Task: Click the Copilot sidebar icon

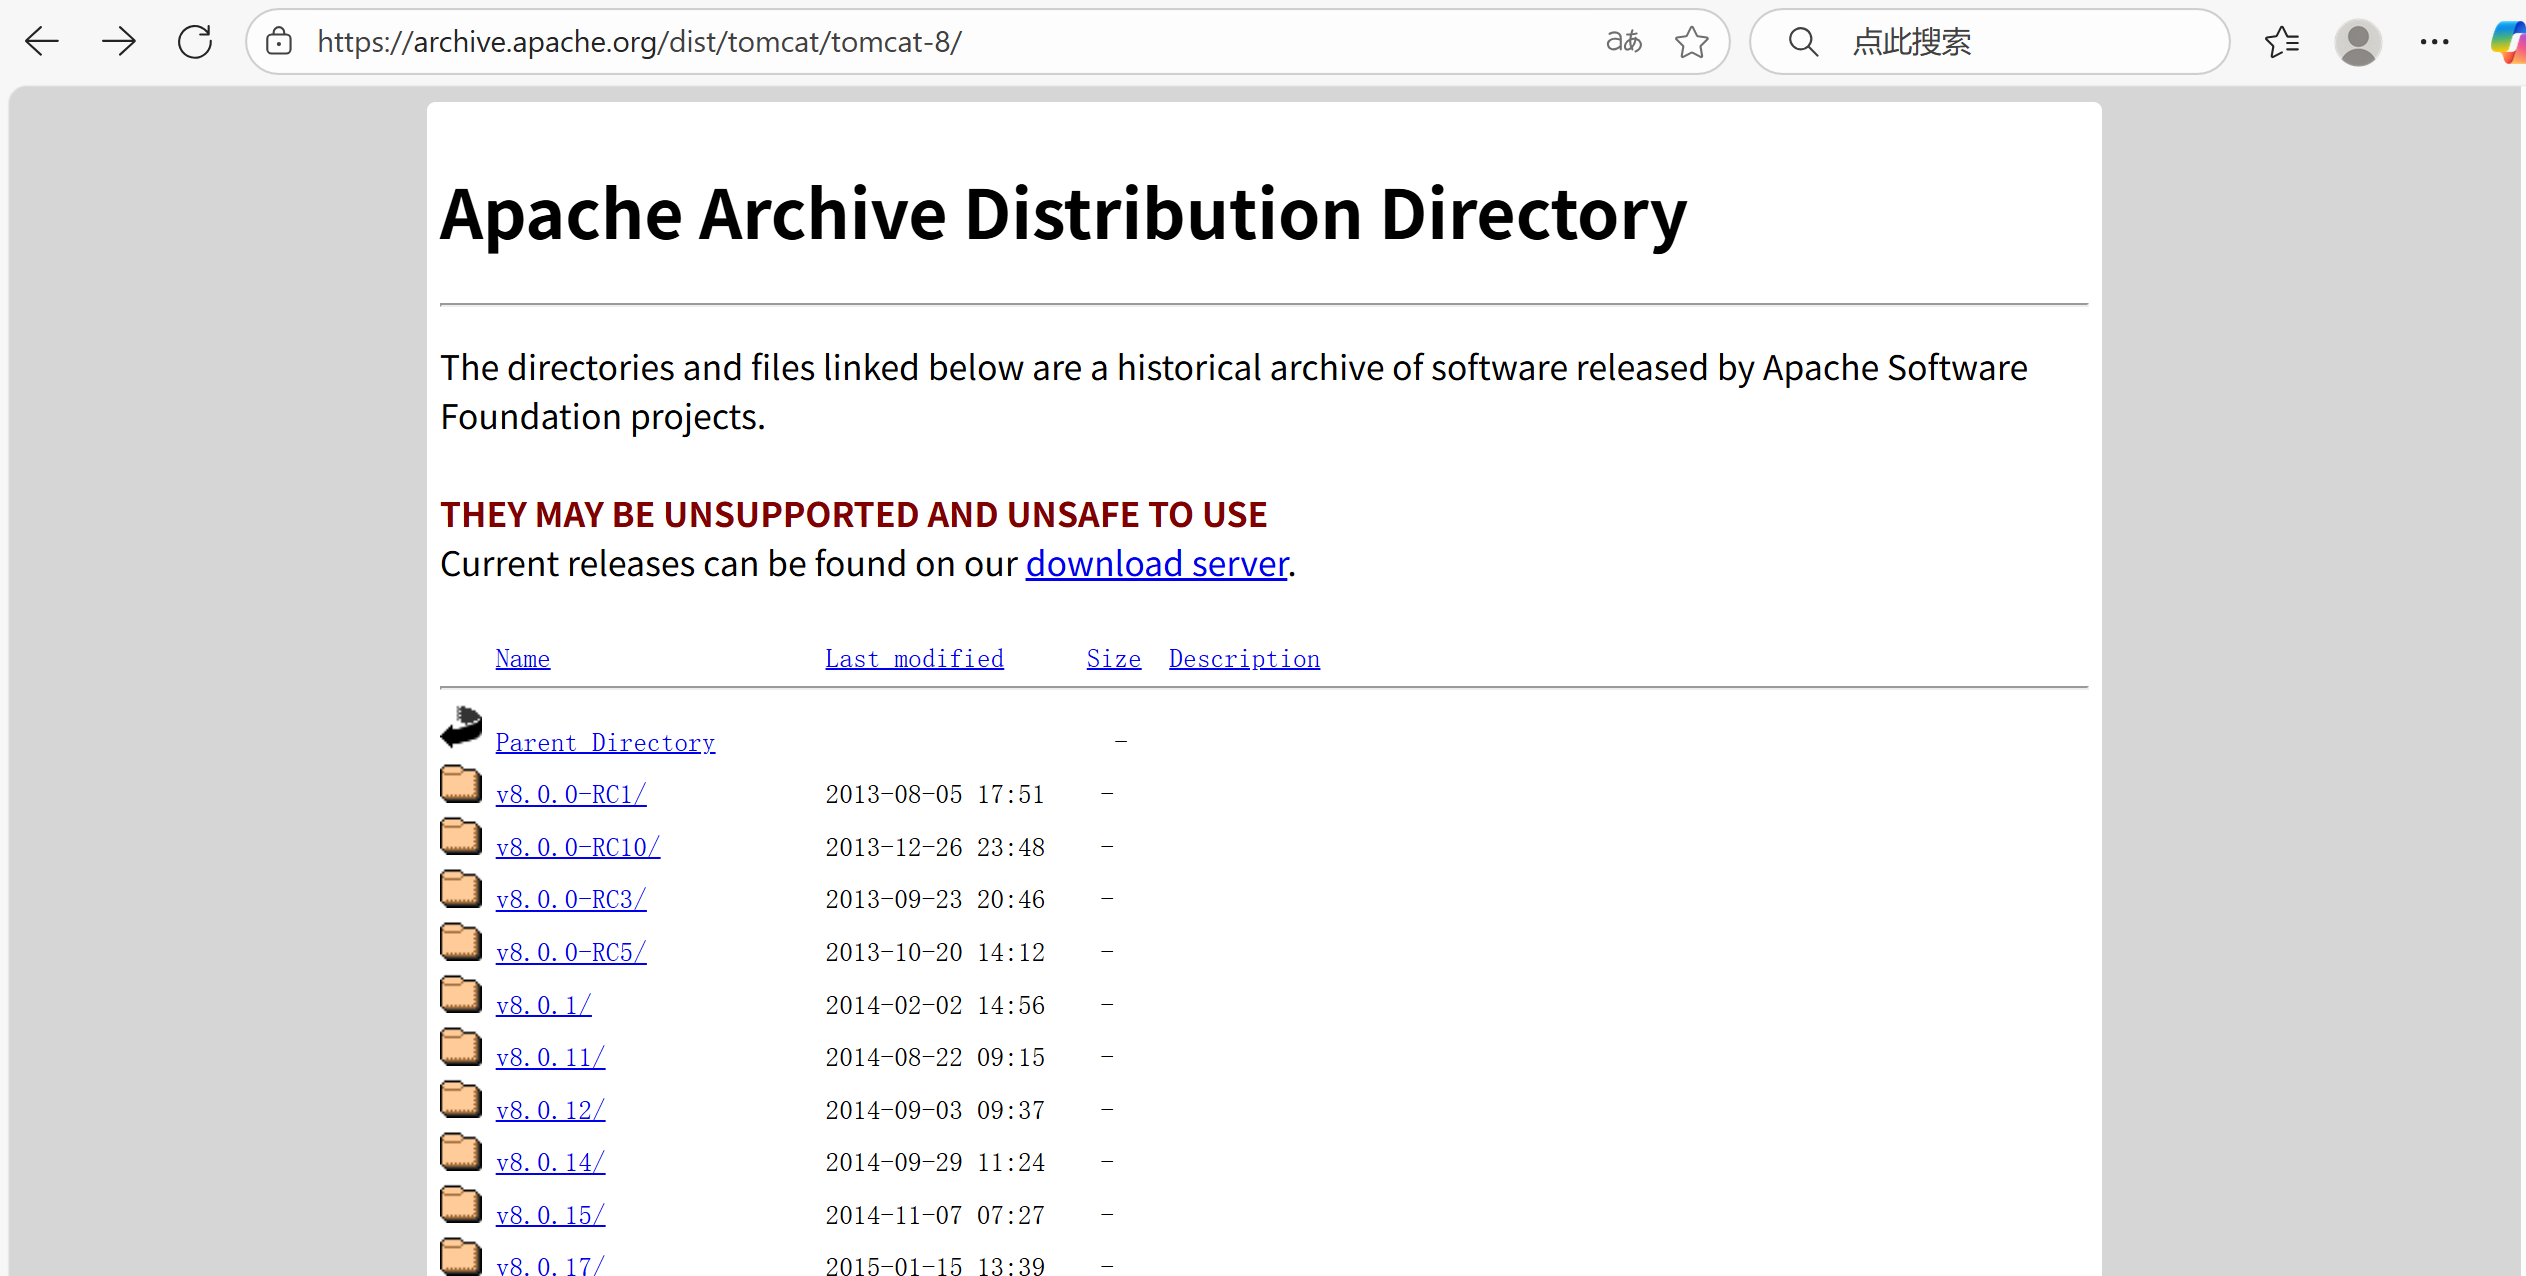Action: [x=2508, y=42]
